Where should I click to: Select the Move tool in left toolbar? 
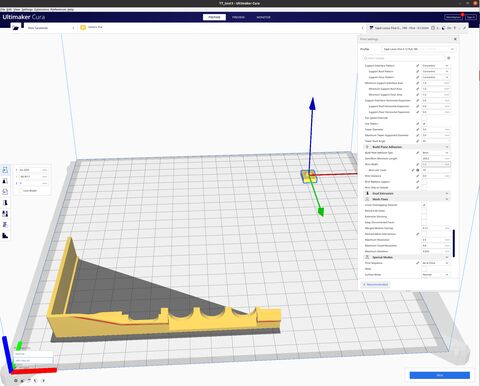tap(5, 170)
